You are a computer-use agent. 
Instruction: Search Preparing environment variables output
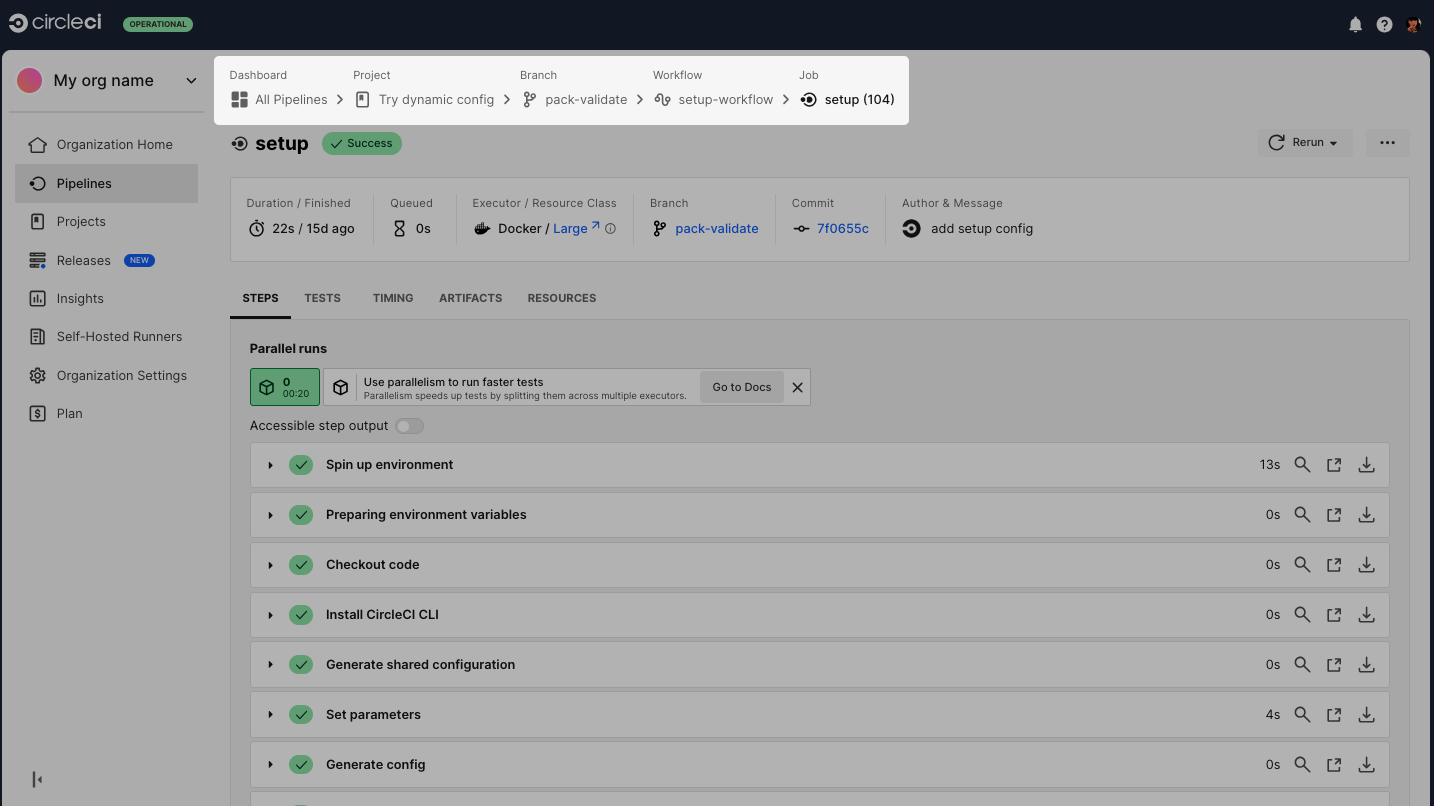(1302, 515)
